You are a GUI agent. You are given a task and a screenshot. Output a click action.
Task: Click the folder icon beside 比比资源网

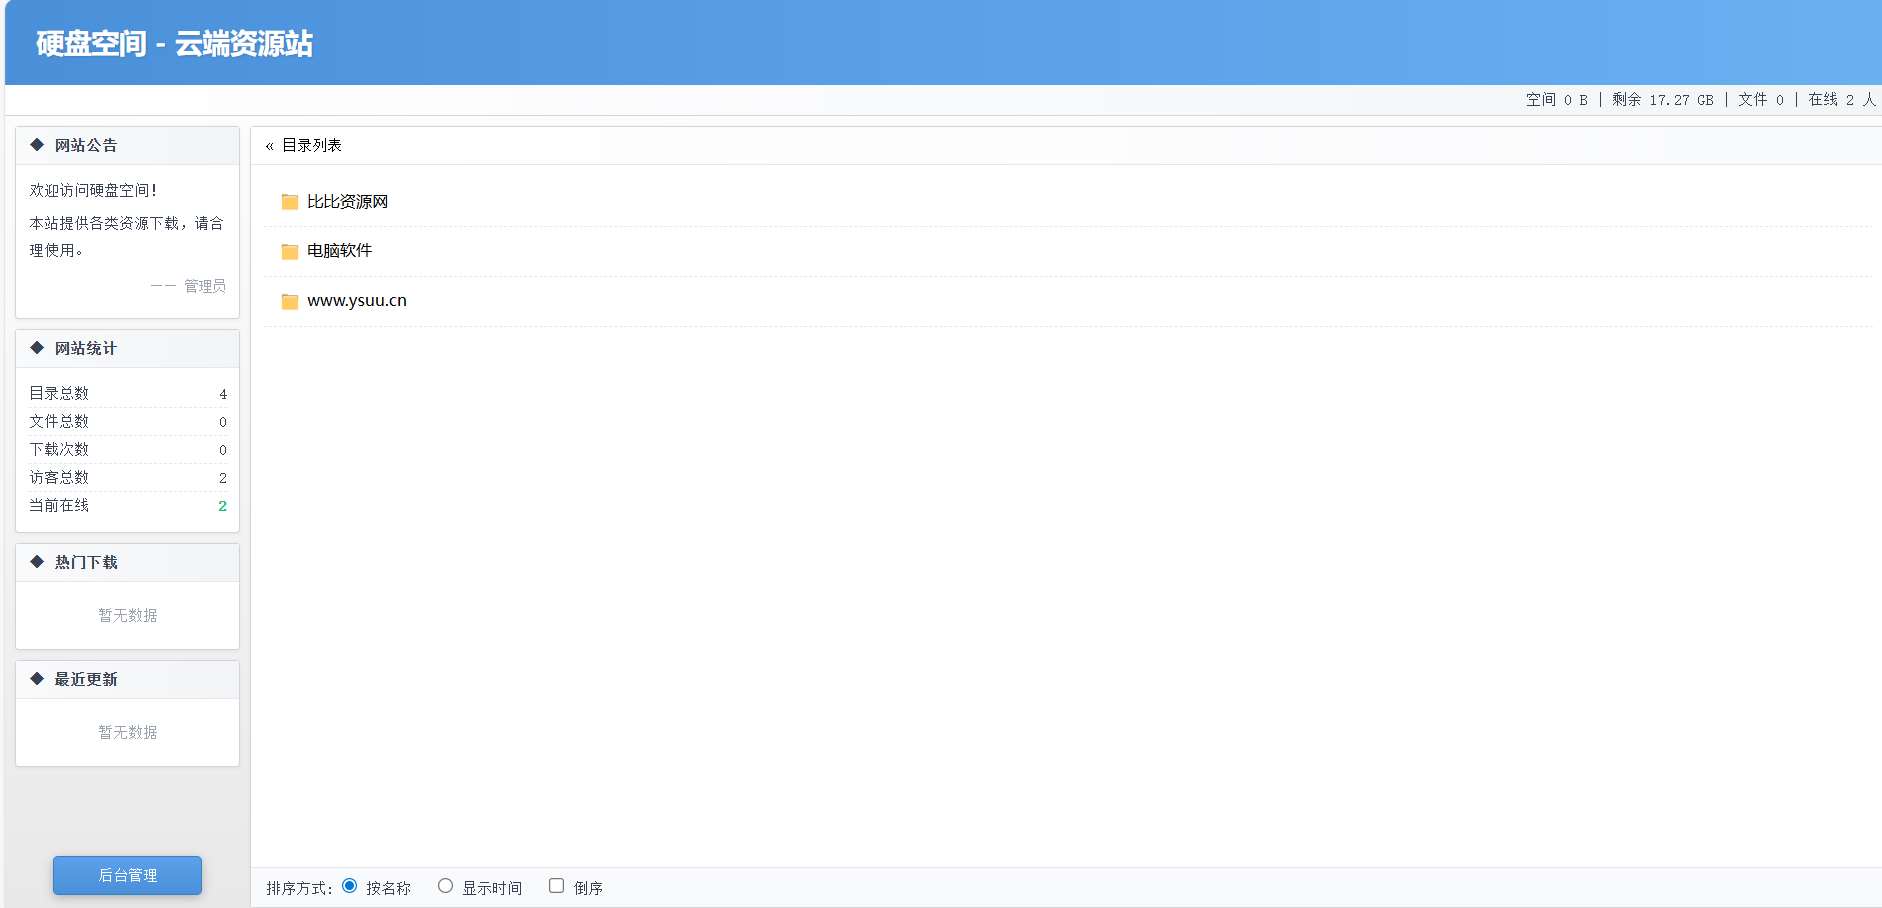290,202
